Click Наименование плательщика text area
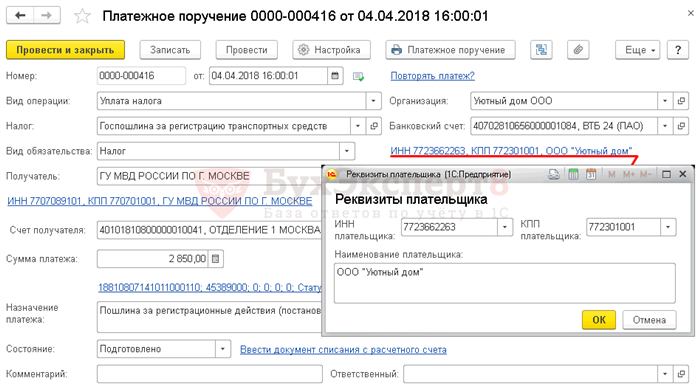The image size is (700, 386). click(504, 283)
